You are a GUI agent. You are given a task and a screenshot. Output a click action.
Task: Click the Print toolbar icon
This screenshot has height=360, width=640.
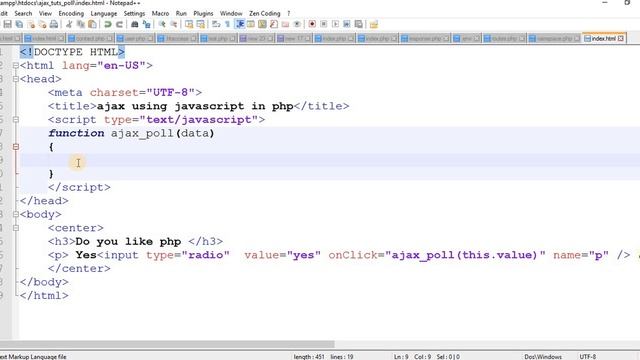coord(53,24)
